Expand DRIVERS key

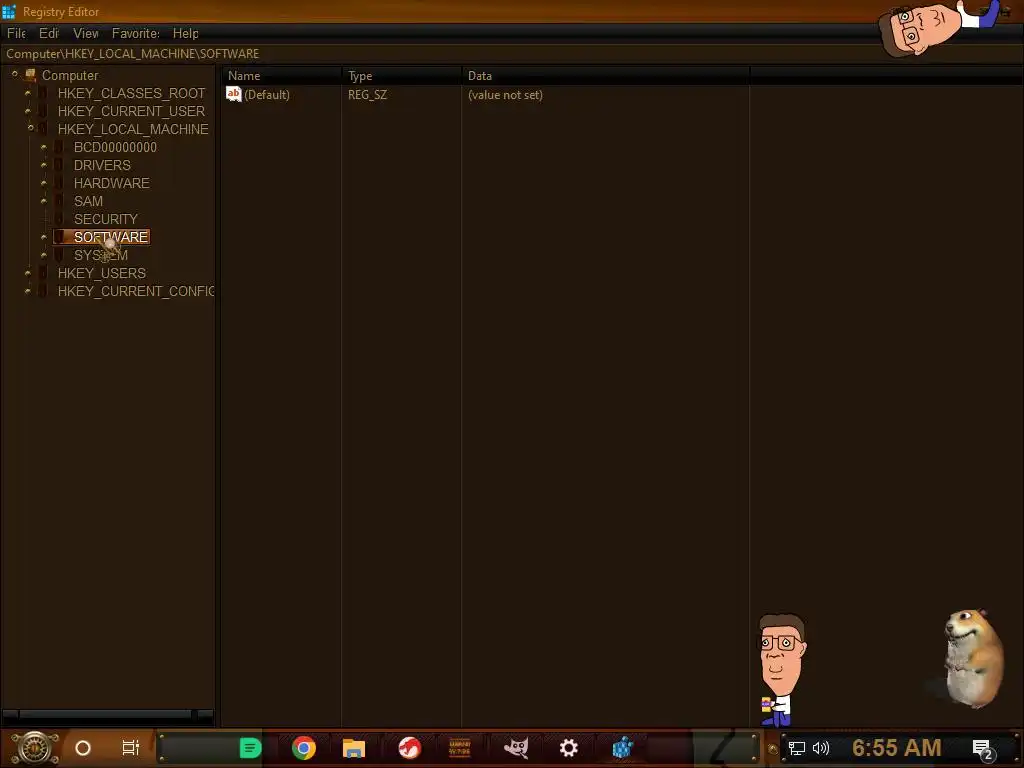[44, 165]
